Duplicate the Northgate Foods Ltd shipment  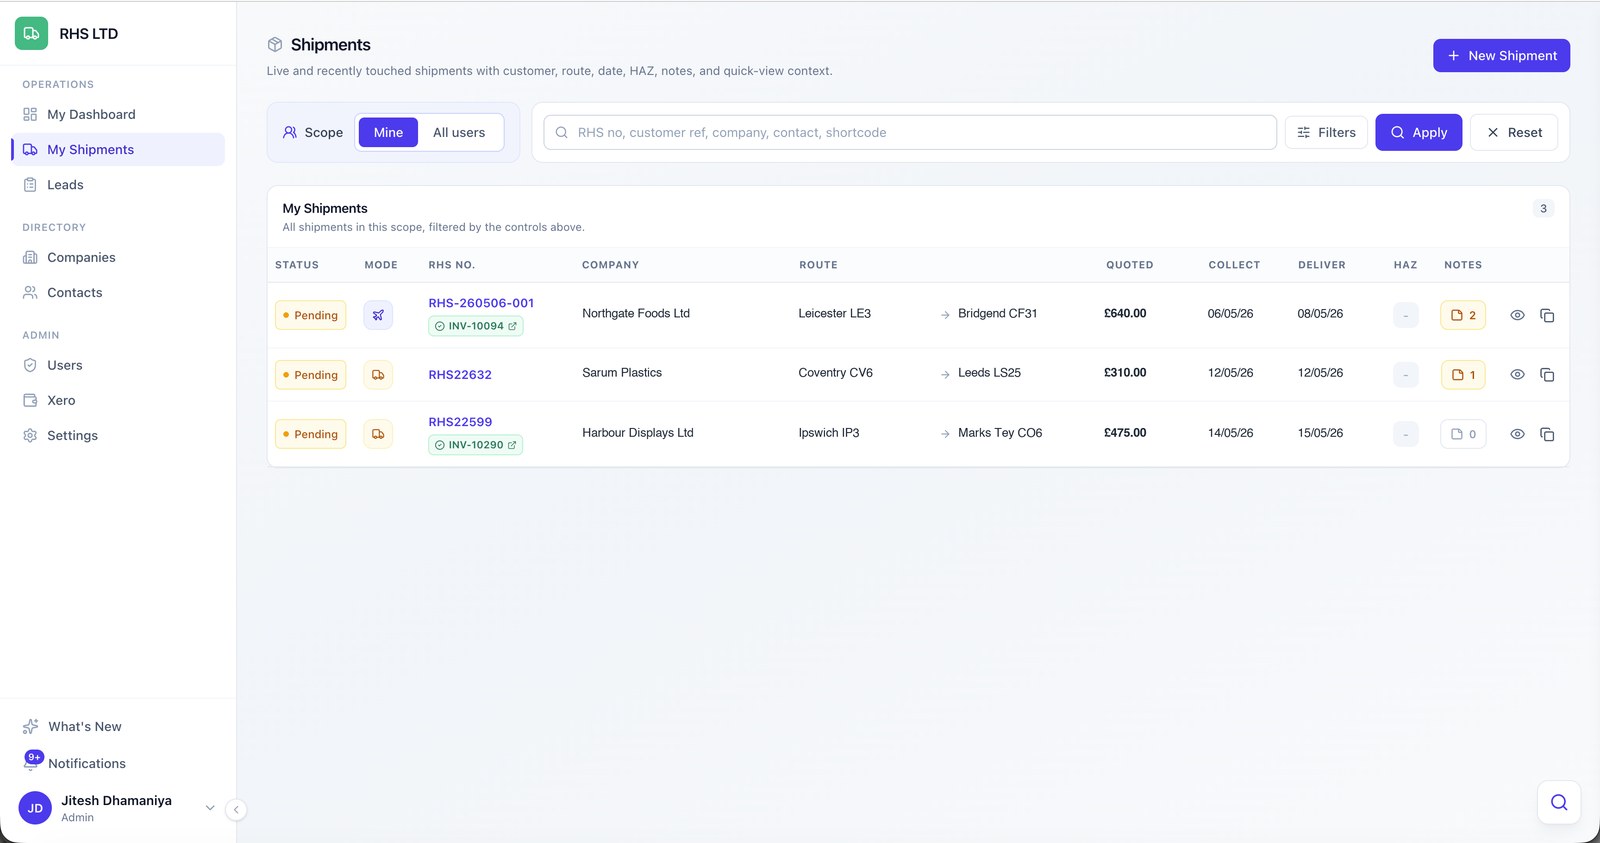1547,315
